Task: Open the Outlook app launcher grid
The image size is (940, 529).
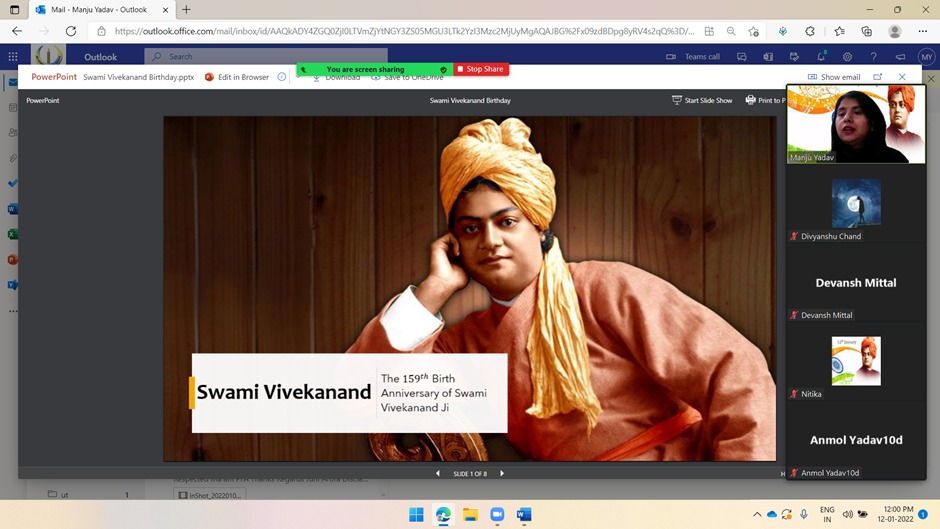Action: [13, 57]
